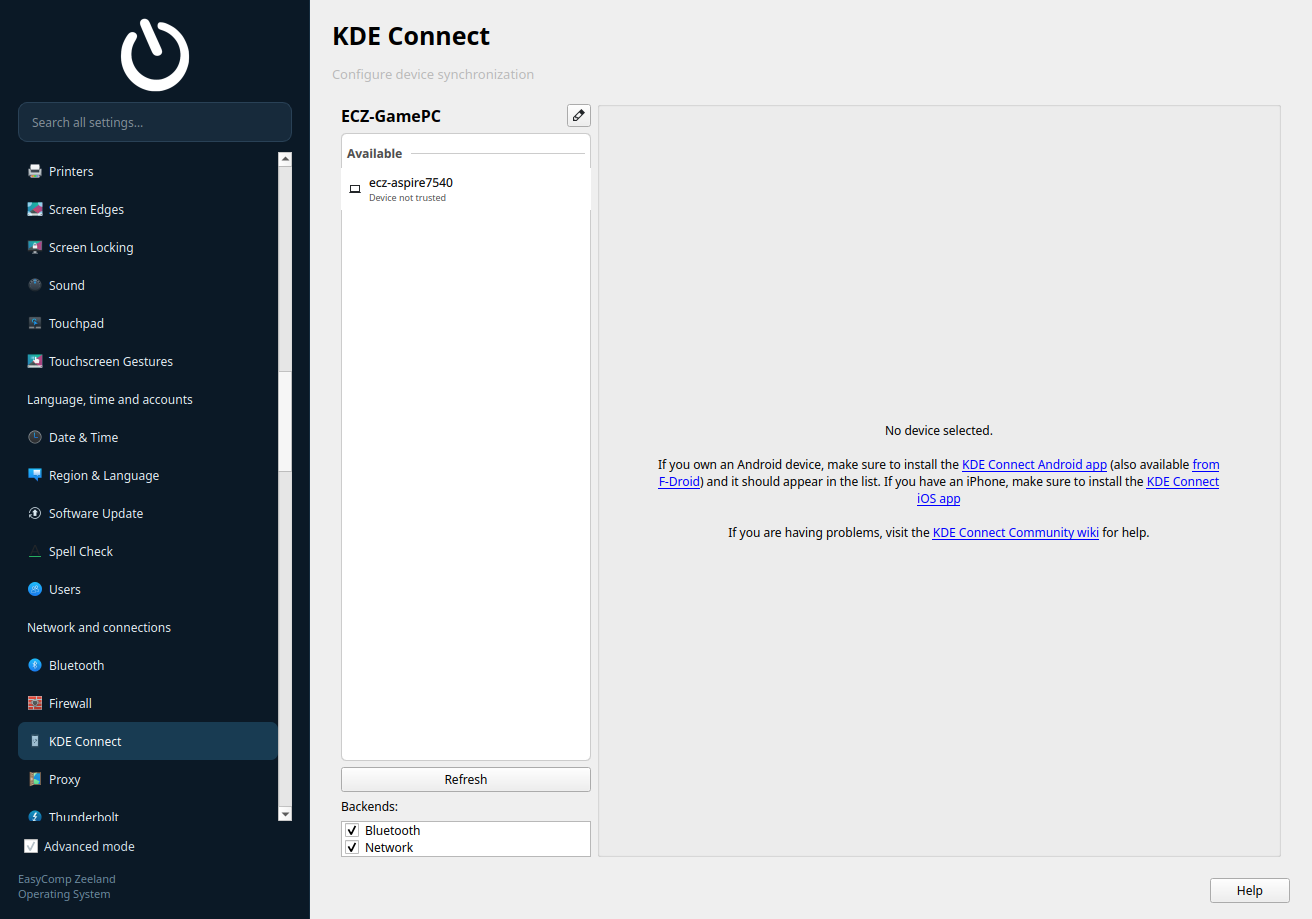1312x919 pixels.
Task: Click the Refresh button
Action: [466, 779]
